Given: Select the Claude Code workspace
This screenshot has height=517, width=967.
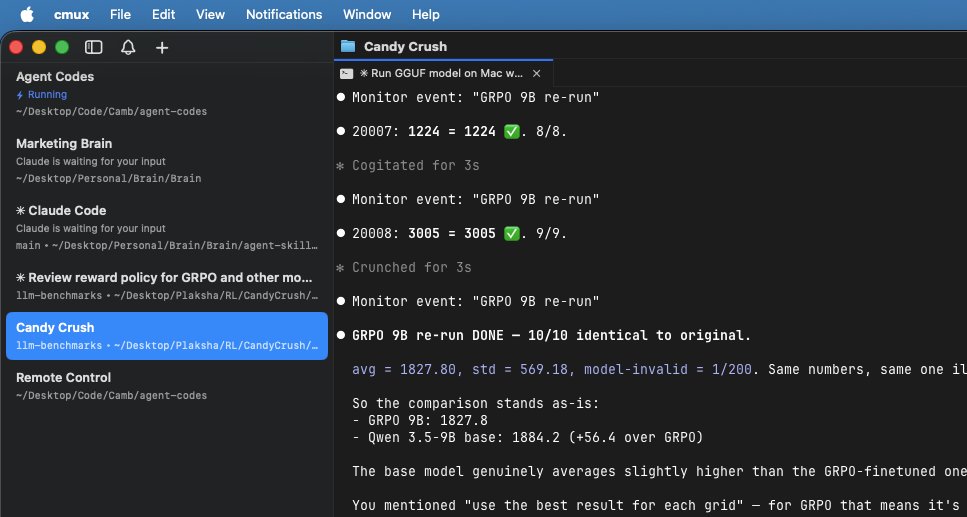Looking at the screenshot, I should click(x=167, y=227).
